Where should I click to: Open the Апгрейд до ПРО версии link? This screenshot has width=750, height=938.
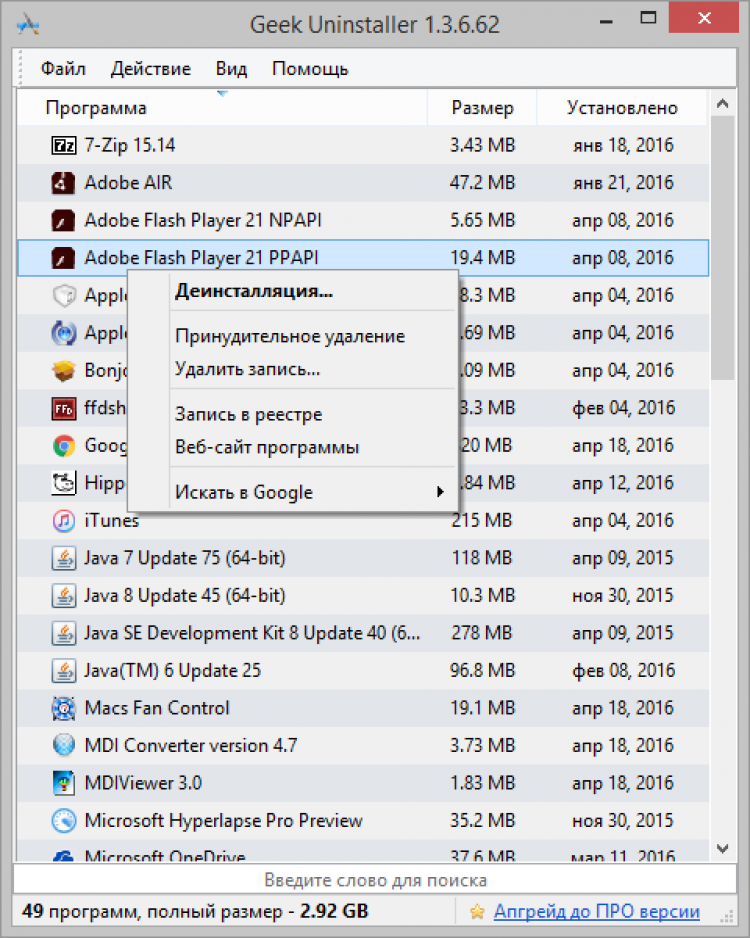pyautogui.click(x=596, y=911)
